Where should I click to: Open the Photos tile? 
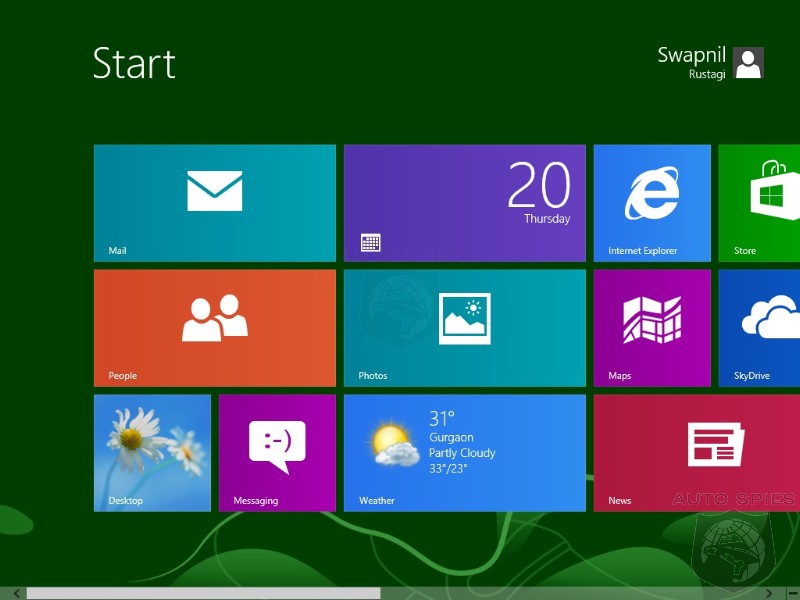465,328
